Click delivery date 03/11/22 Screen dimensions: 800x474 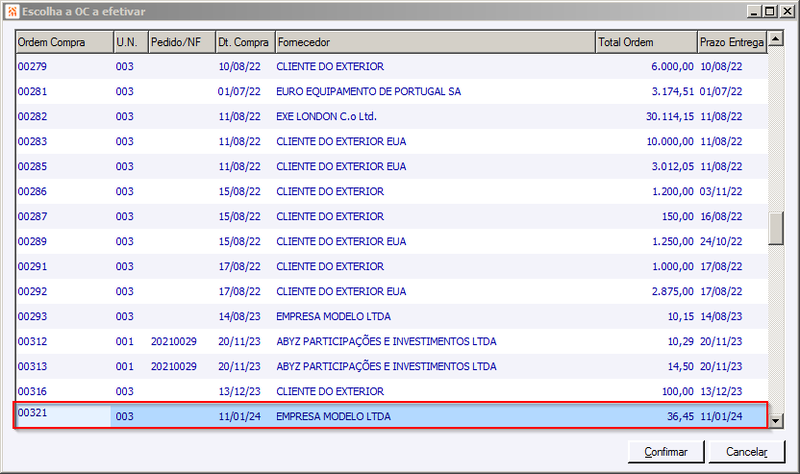pos(721,191)
